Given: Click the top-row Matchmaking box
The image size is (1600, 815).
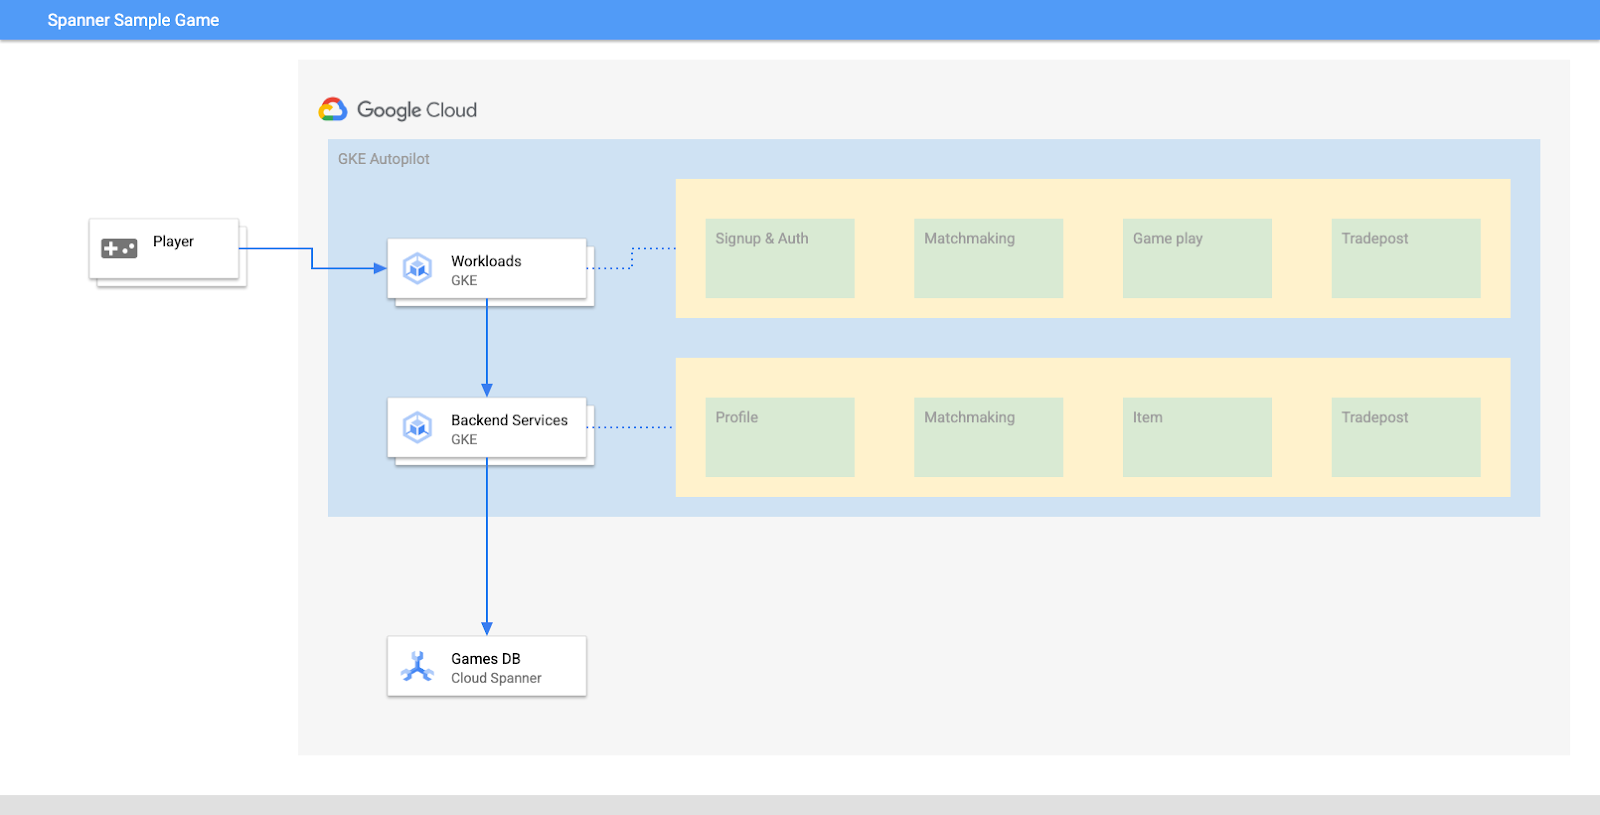Looking at the screenshot, I should 988,258.
